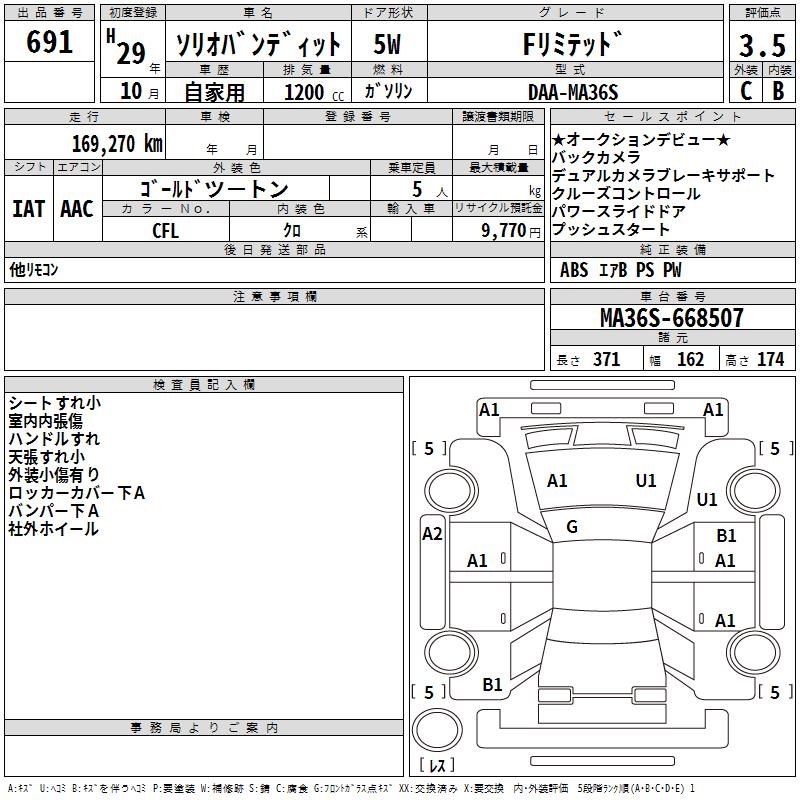
Task: Select exterior color ゴールドツートン
Action: pyautogui.click(x=214, y=189)
